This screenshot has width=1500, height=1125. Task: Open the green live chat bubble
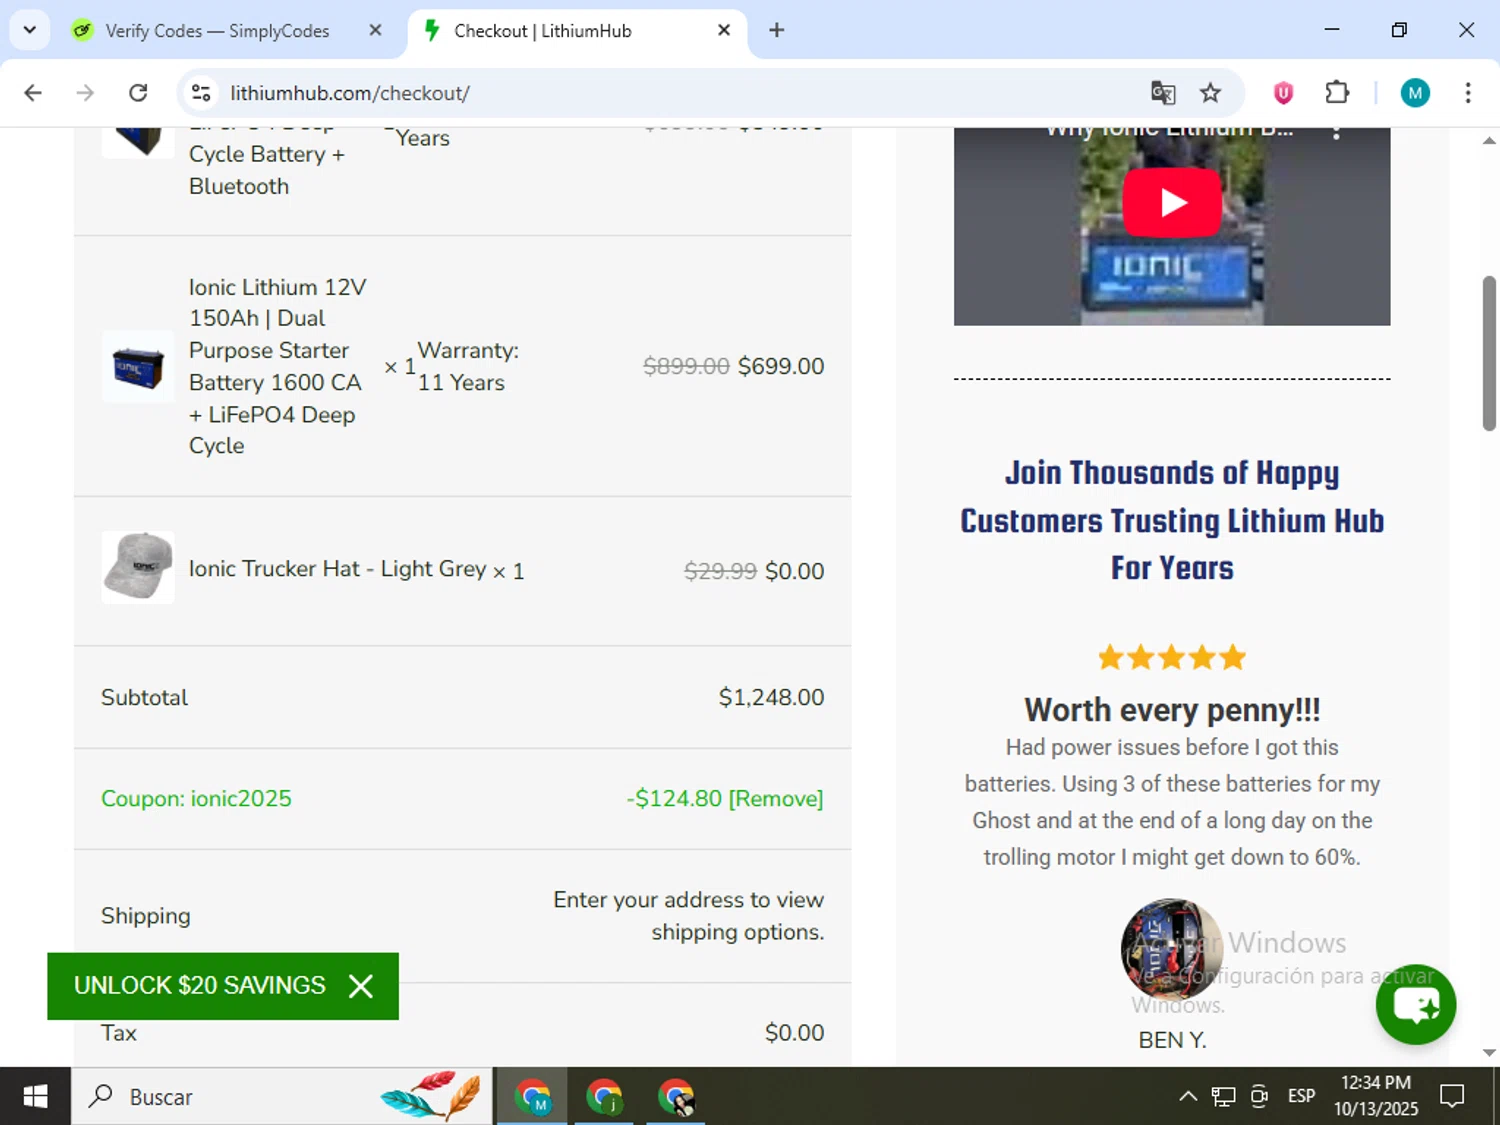click(x=1416, y=1004)
